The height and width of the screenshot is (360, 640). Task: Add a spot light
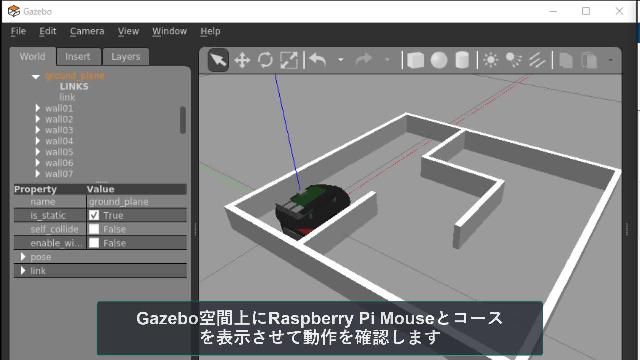[514, 60]
